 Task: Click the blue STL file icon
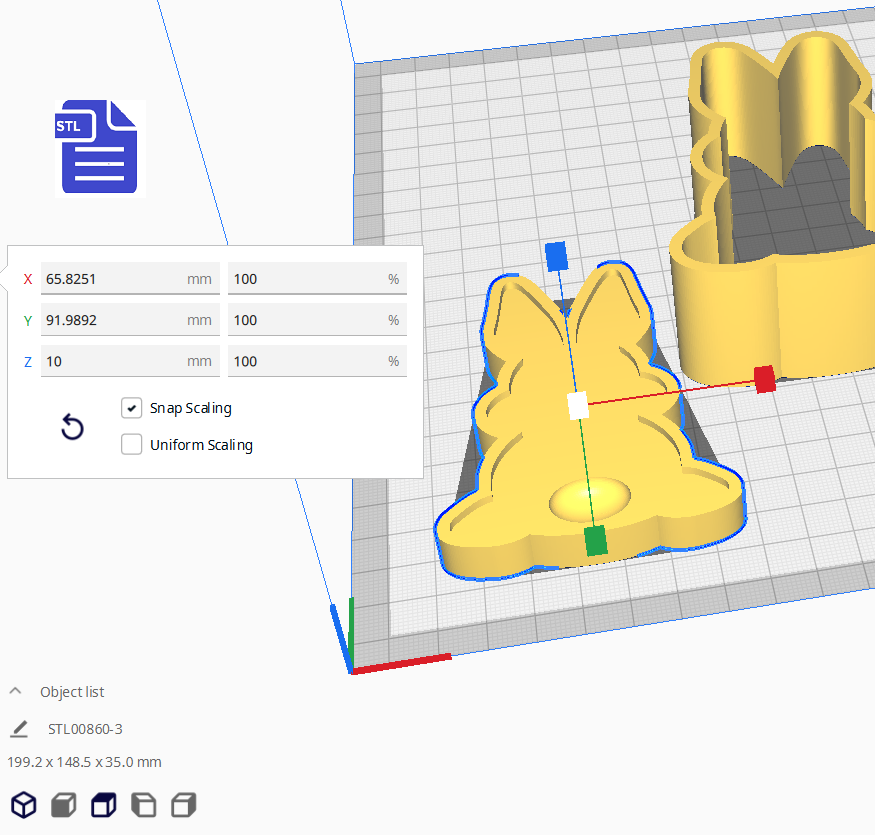[x=98, y=147]
